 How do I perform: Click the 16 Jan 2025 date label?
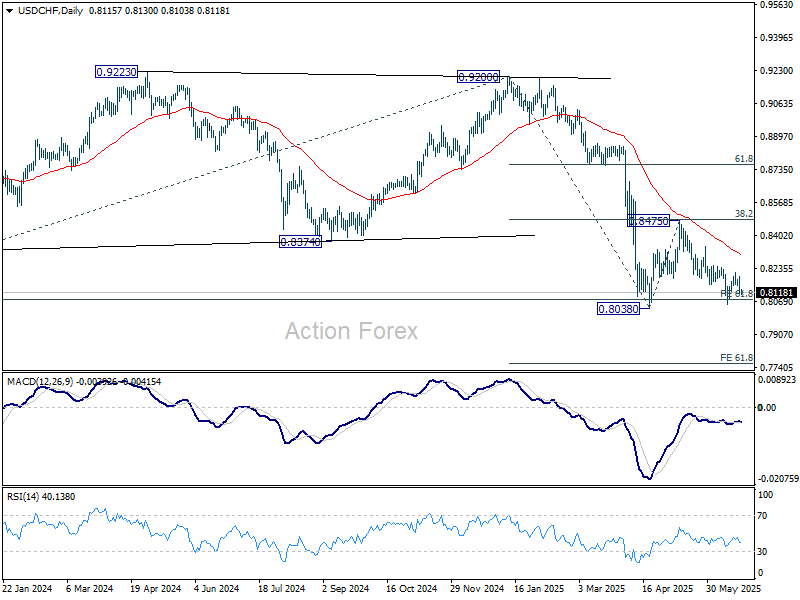(539, 589)
